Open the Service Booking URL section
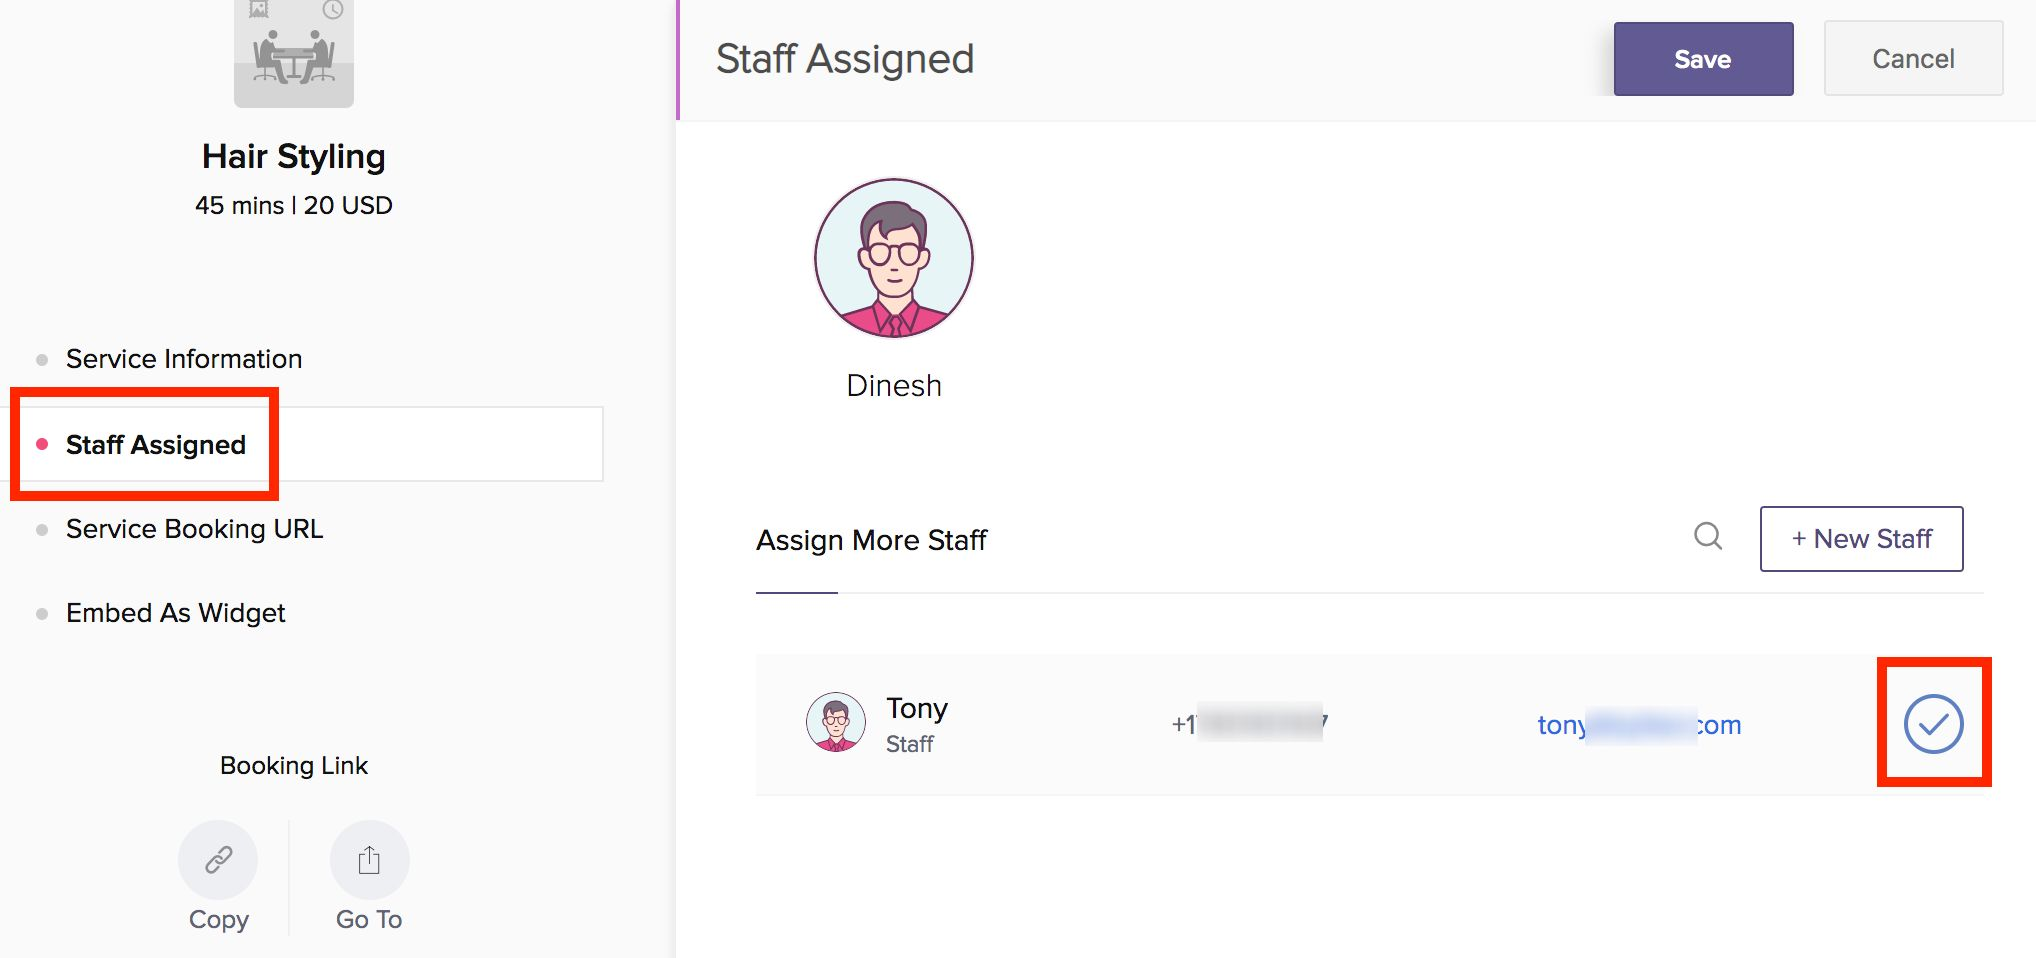 pyautogui.click(x=194, y=529)
